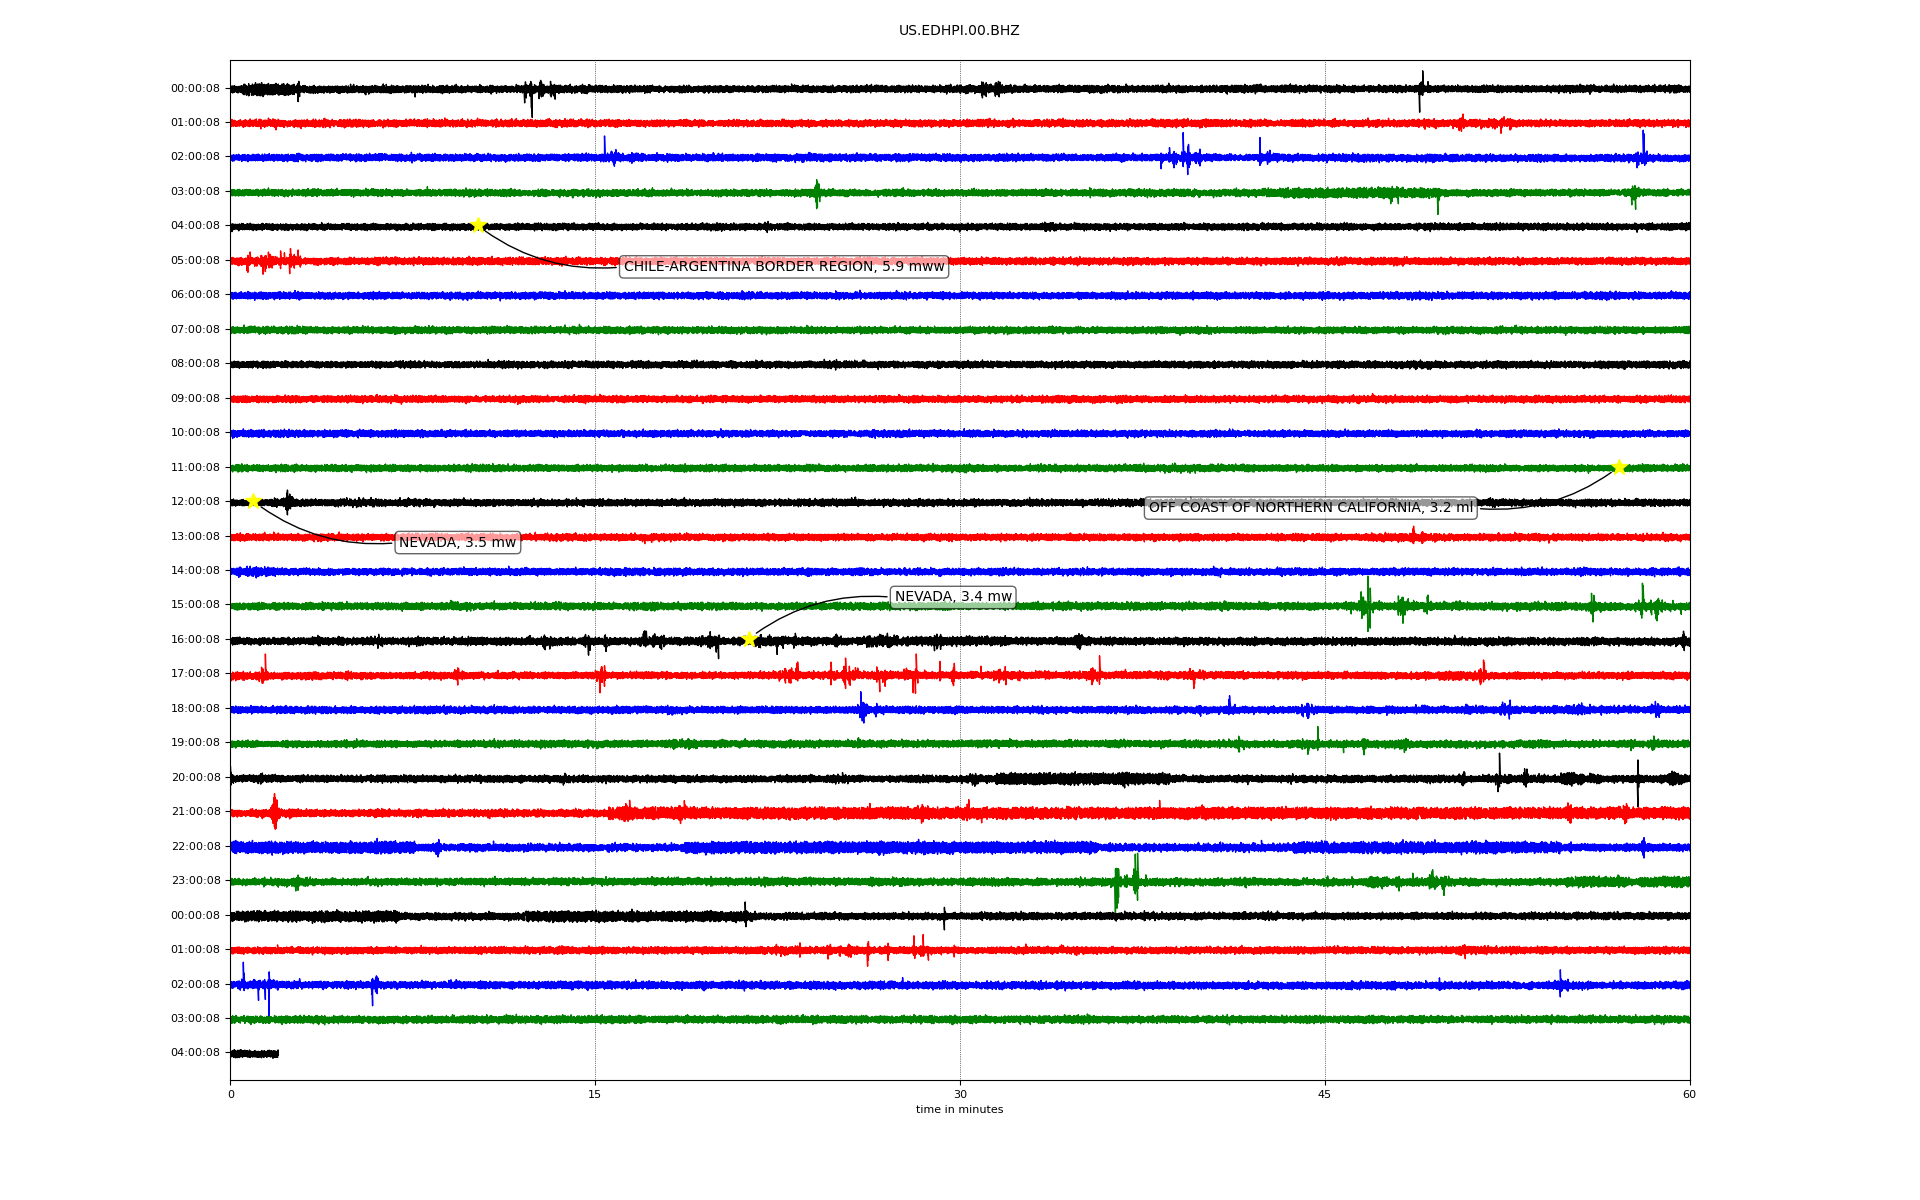Click the 15 tick on the x-axis
Viewport: 1920px width, 1200px height.
pyautogui.click(x=595, y=1094)
